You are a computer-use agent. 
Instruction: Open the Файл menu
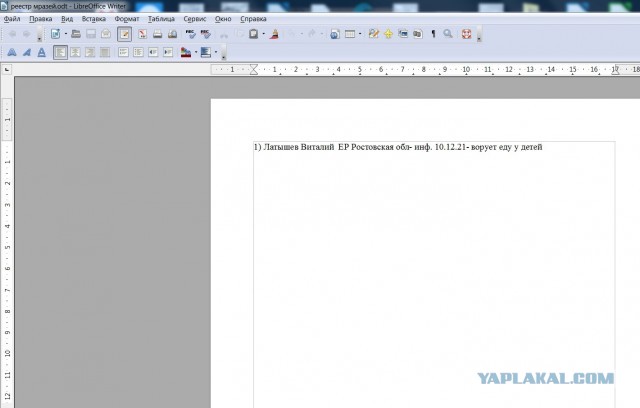coord(12,19)
